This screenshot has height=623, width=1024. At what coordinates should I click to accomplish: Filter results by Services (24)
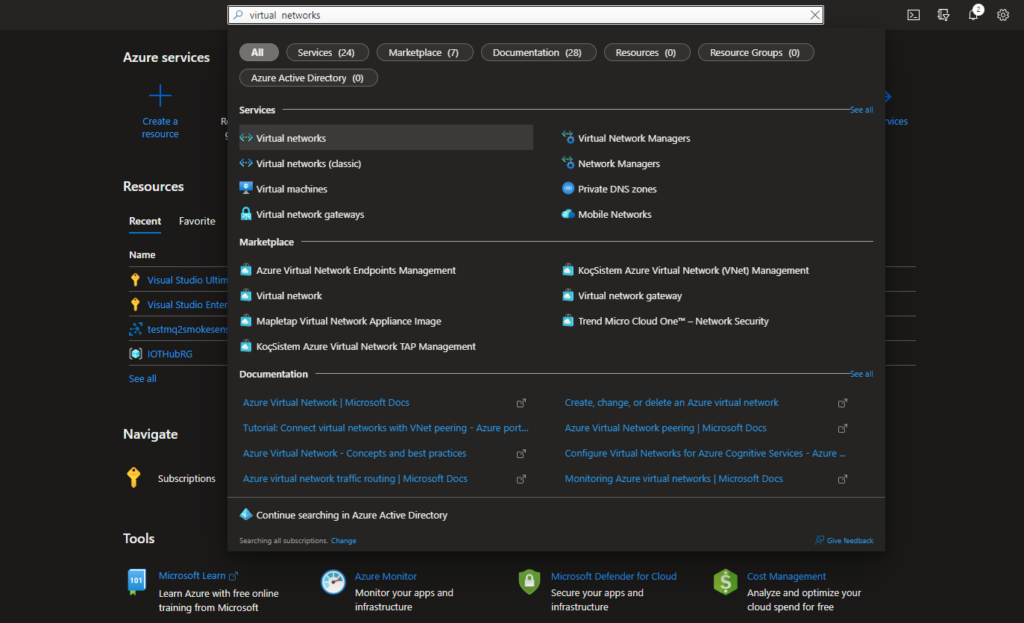(327, 52)
